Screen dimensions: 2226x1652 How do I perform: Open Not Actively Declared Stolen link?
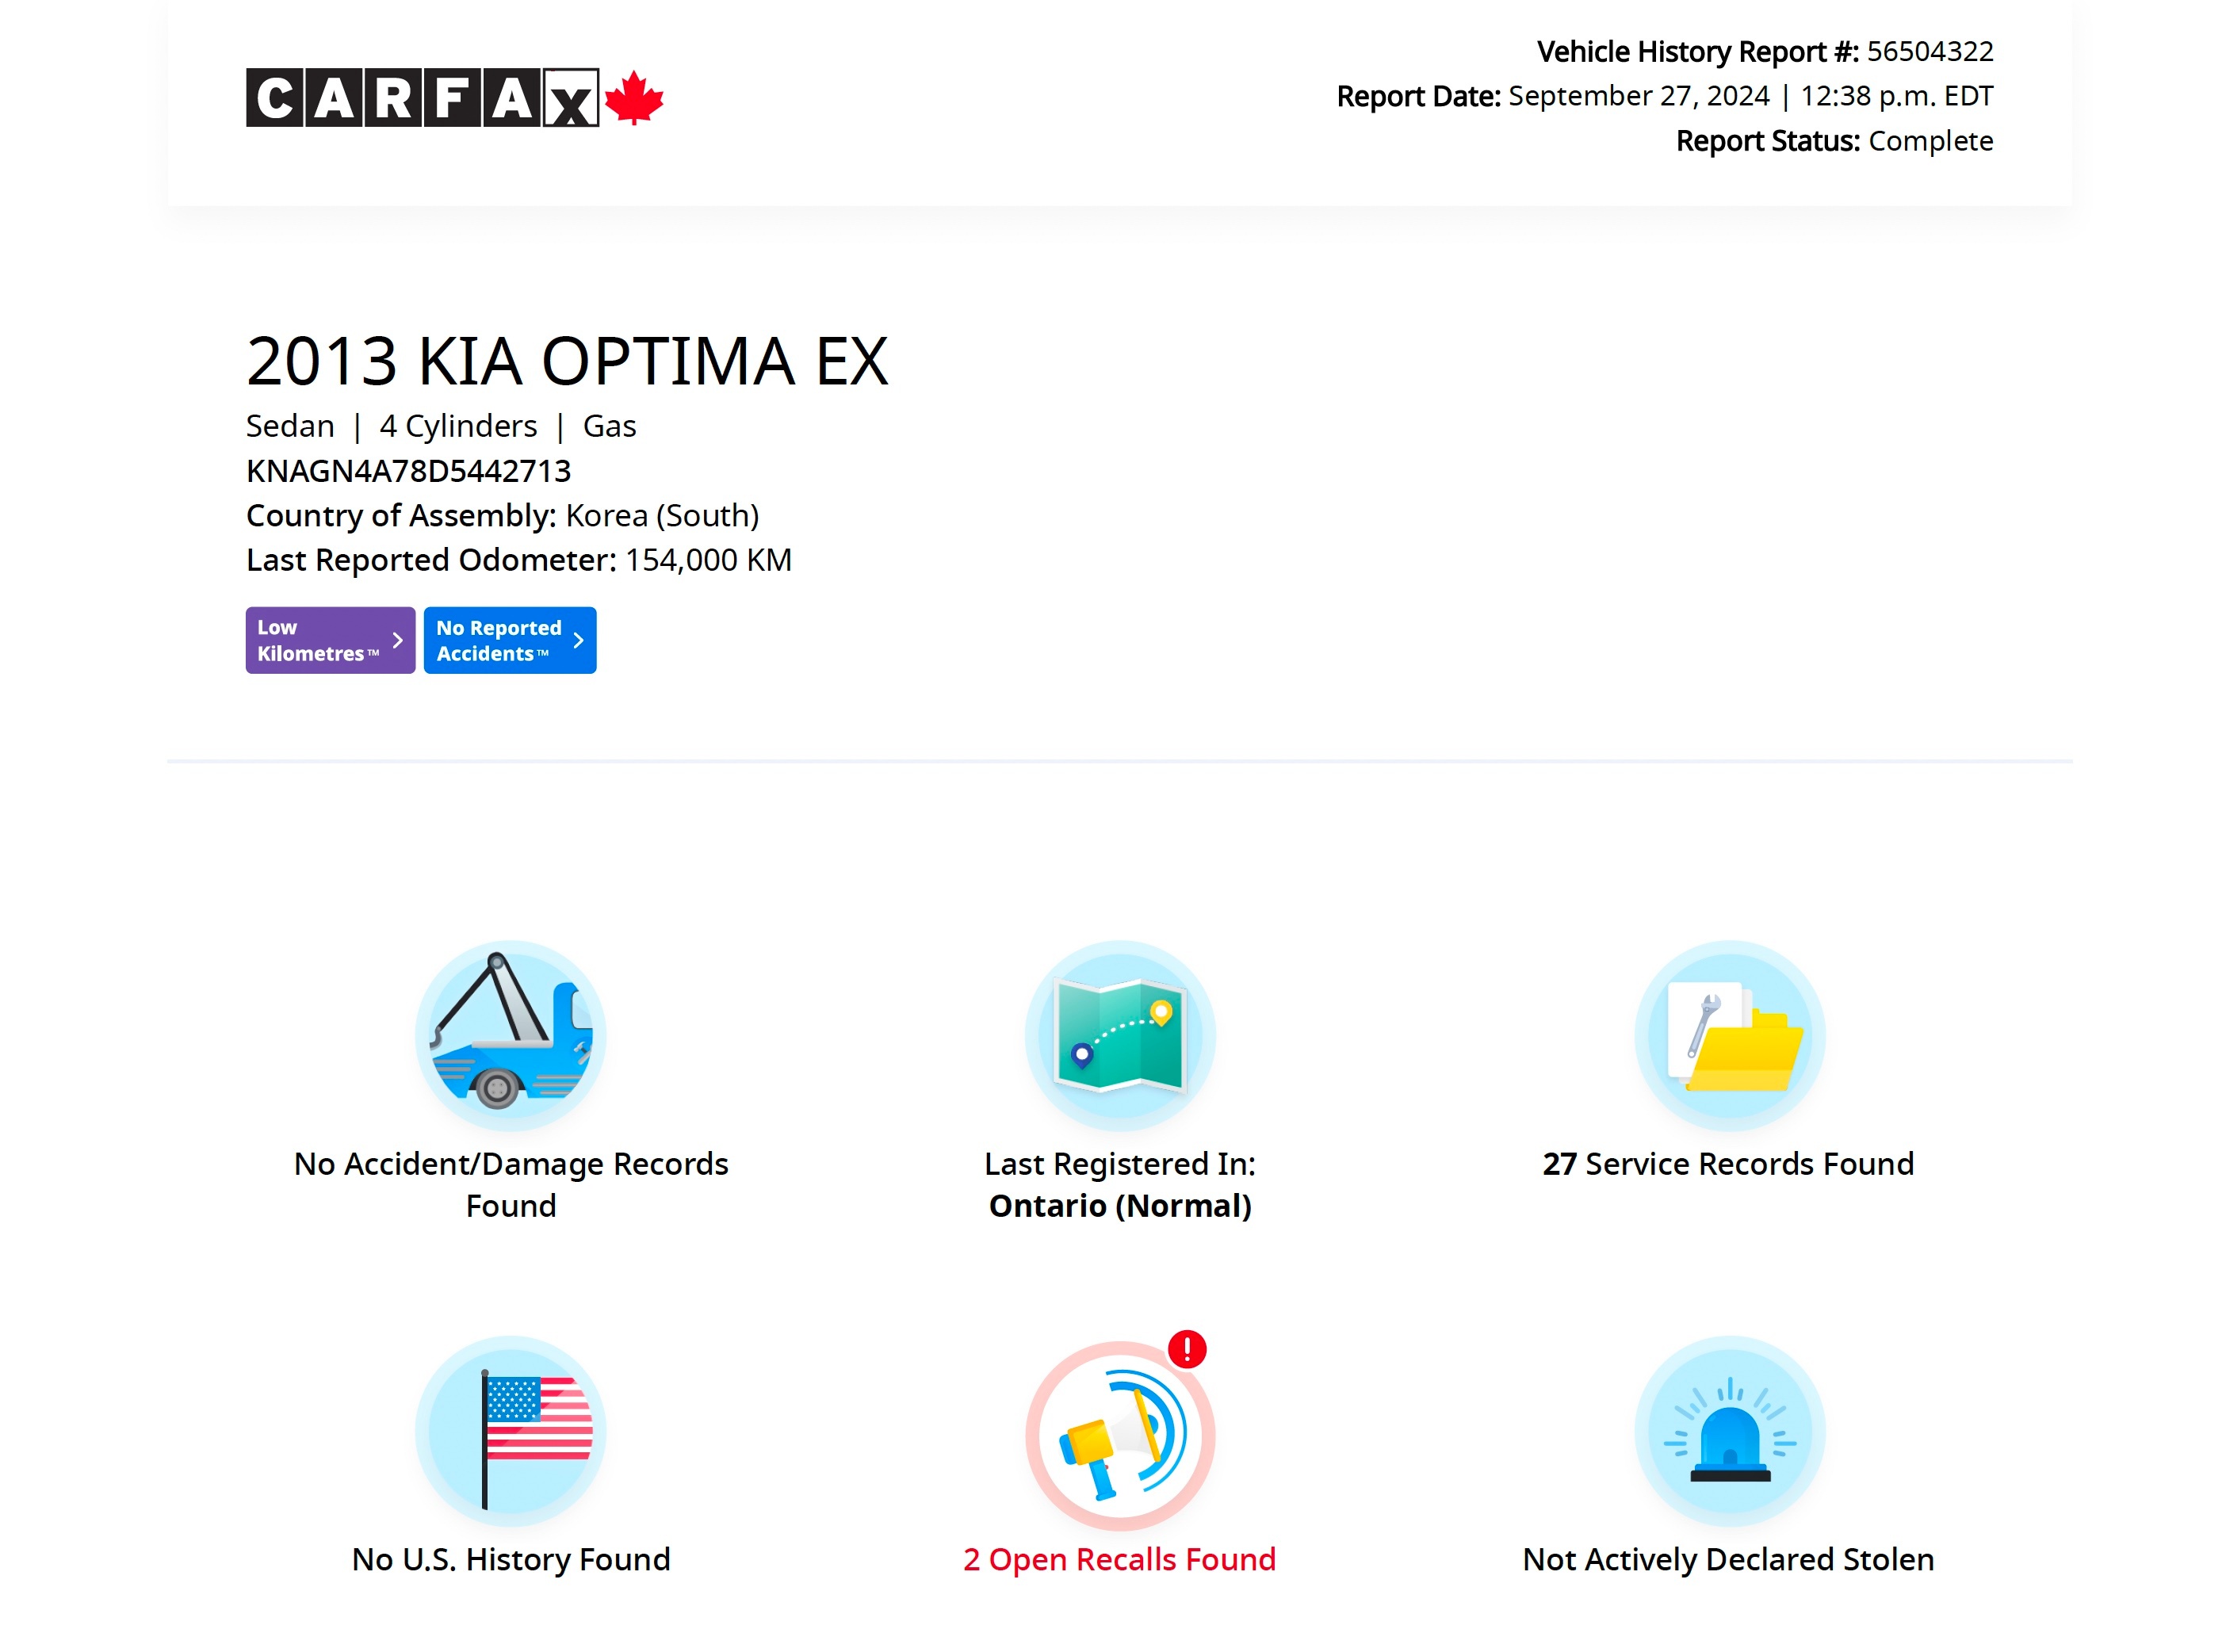click(1729, 1560)
